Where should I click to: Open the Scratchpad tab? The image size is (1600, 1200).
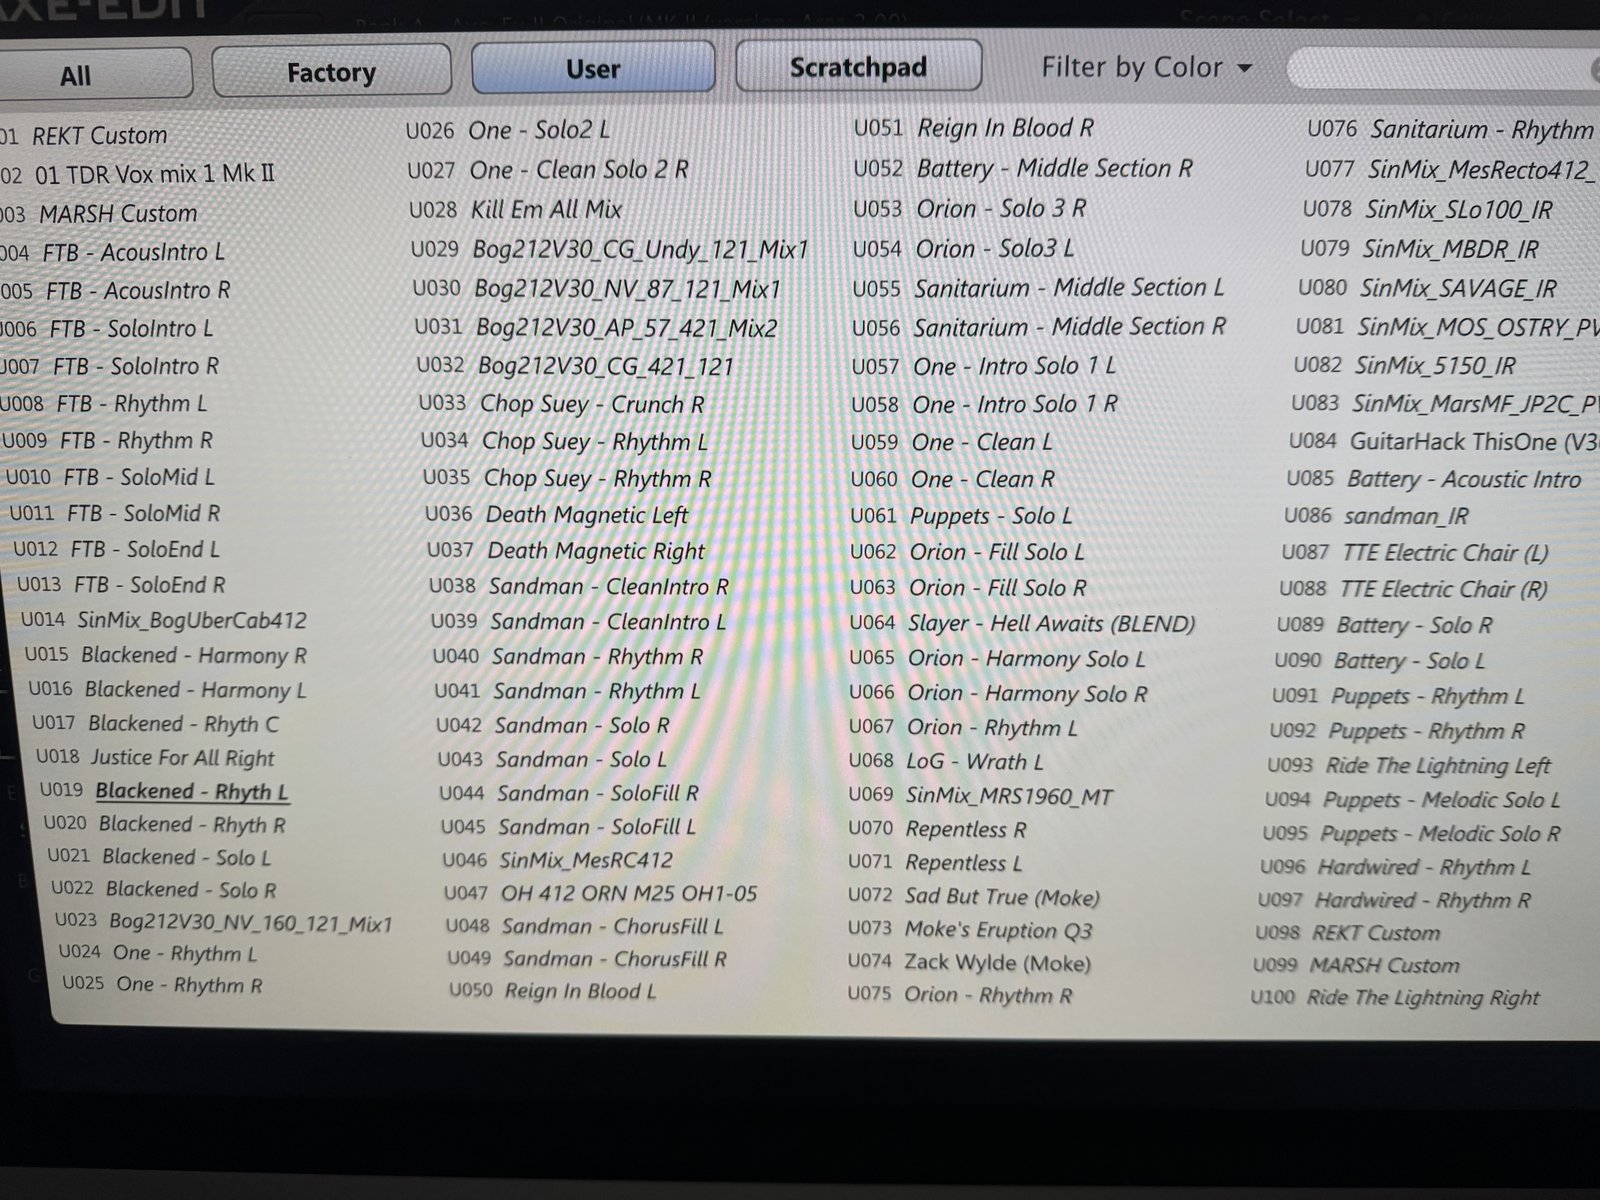(858, 67)
